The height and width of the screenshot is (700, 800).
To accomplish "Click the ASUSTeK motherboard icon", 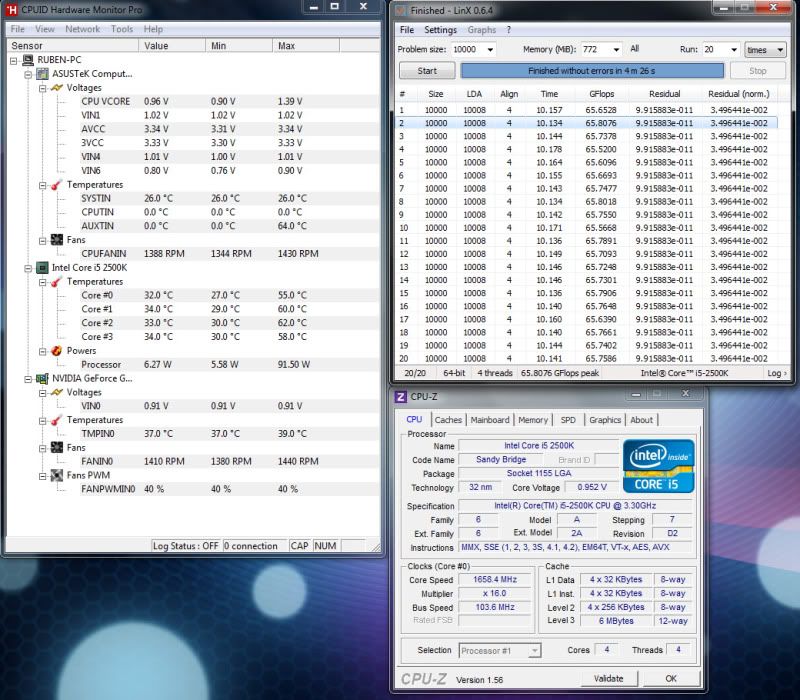I will 42,74.
